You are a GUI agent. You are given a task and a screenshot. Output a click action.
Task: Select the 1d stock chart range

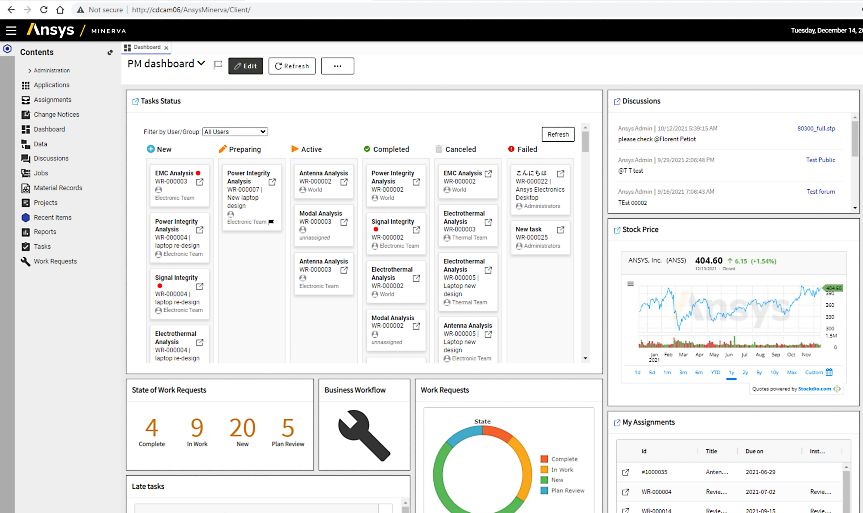coord(637,373)
